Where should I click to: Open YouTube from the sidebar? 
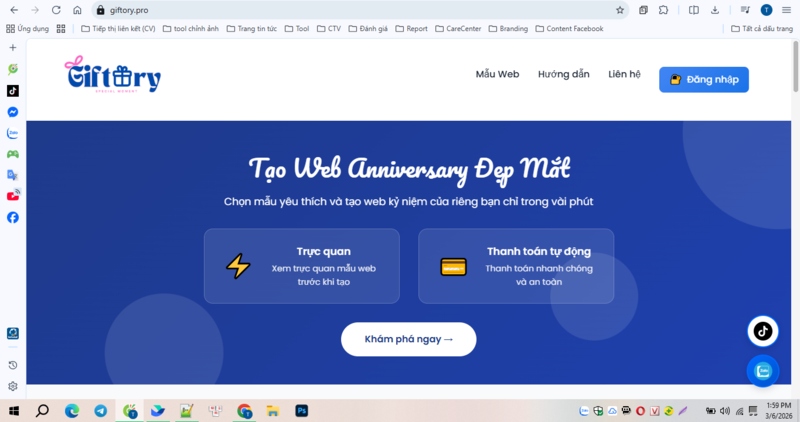(x=13, y=195)
